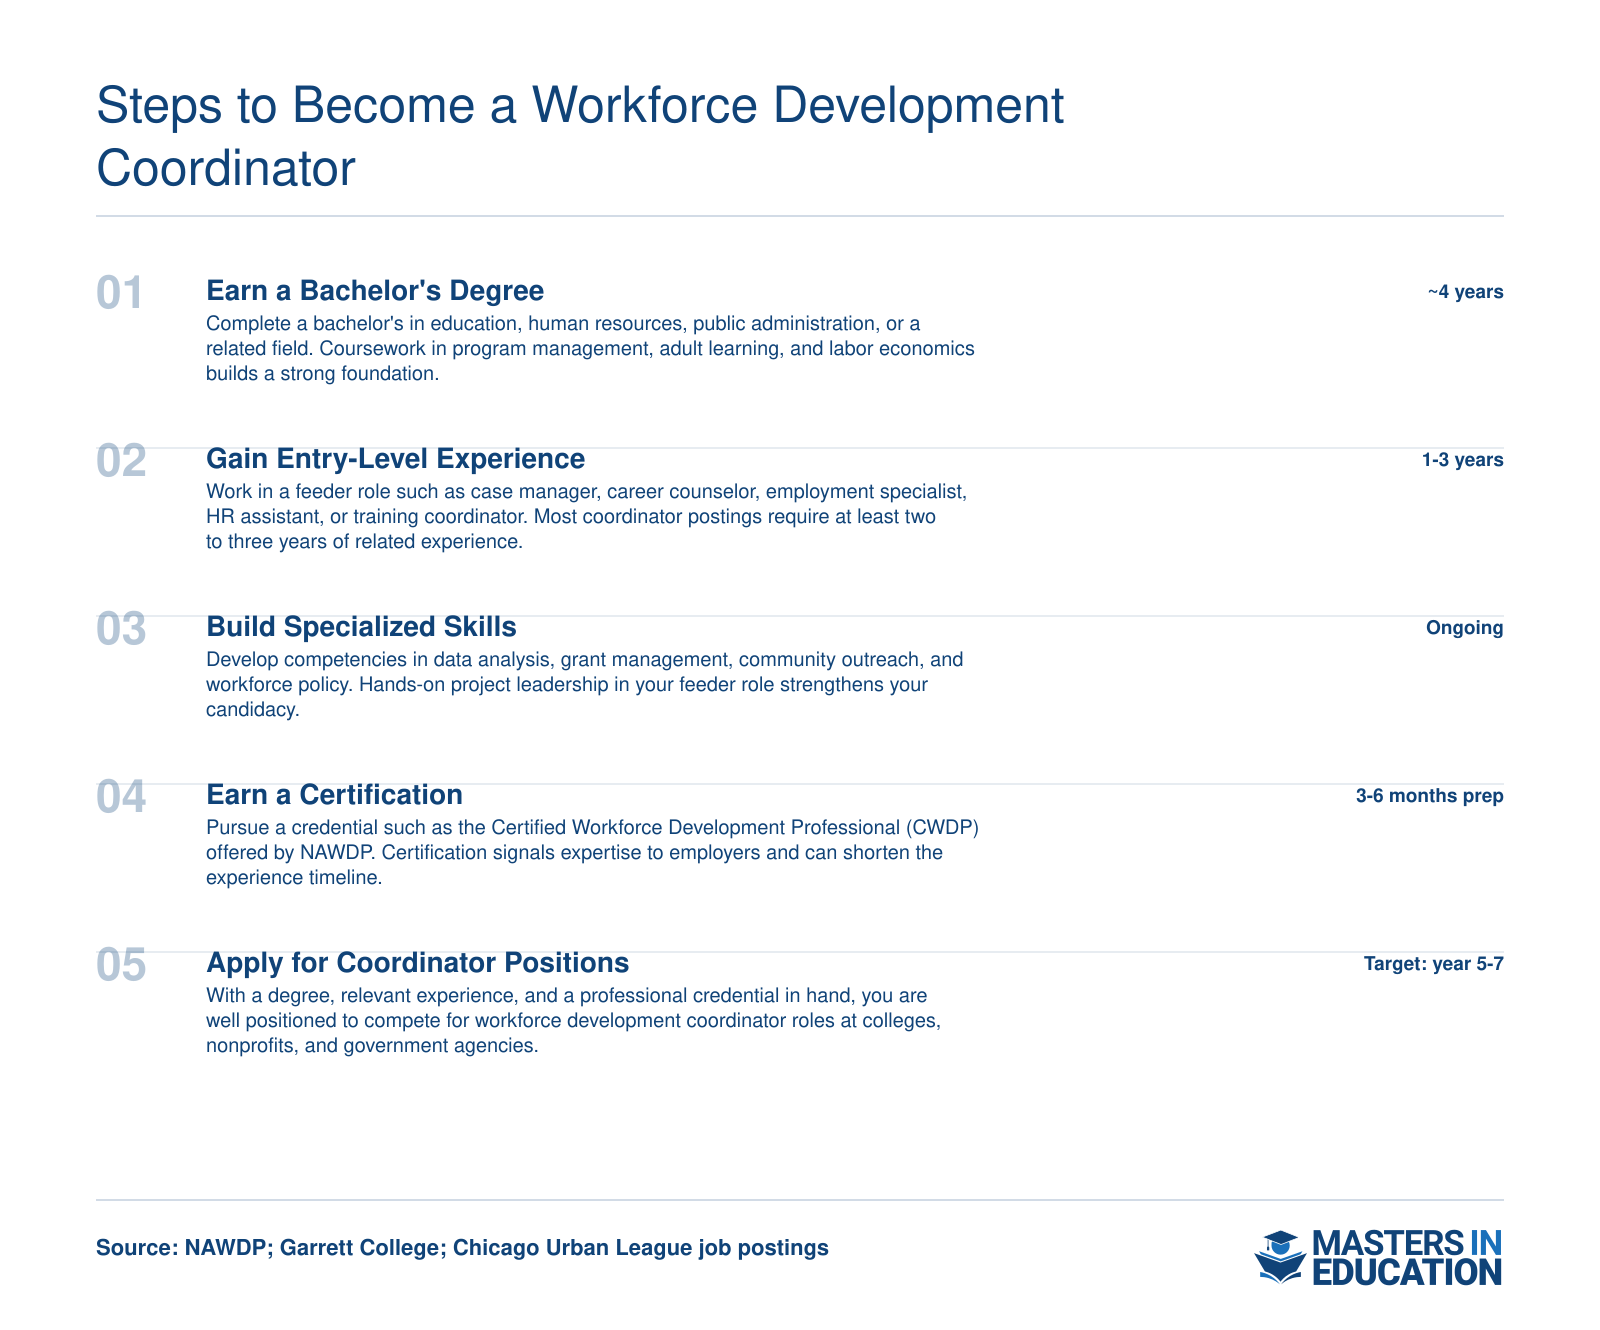Click the Masters in Education graduation cap logo
This screenshot has width=1600, height=1330.
[x=1280, y=1256]
